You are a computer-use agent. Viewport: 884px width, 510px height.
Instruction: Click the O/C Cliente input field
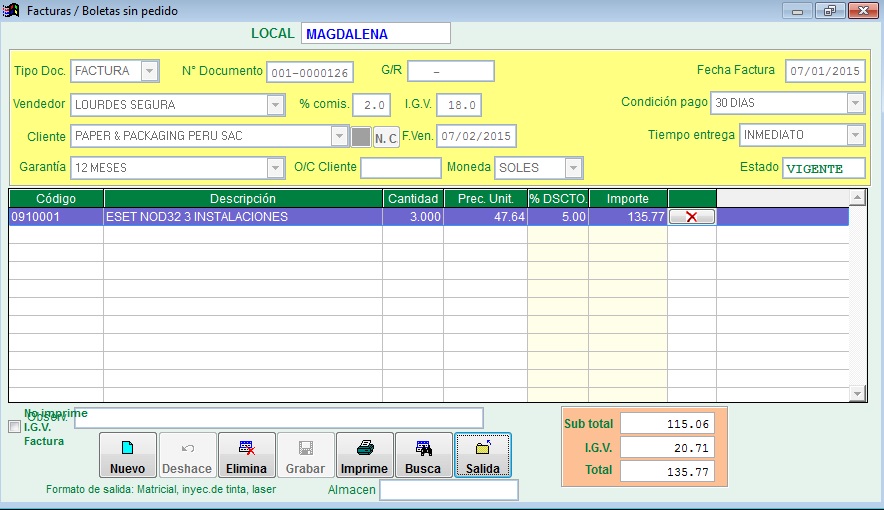coord(400,167)
